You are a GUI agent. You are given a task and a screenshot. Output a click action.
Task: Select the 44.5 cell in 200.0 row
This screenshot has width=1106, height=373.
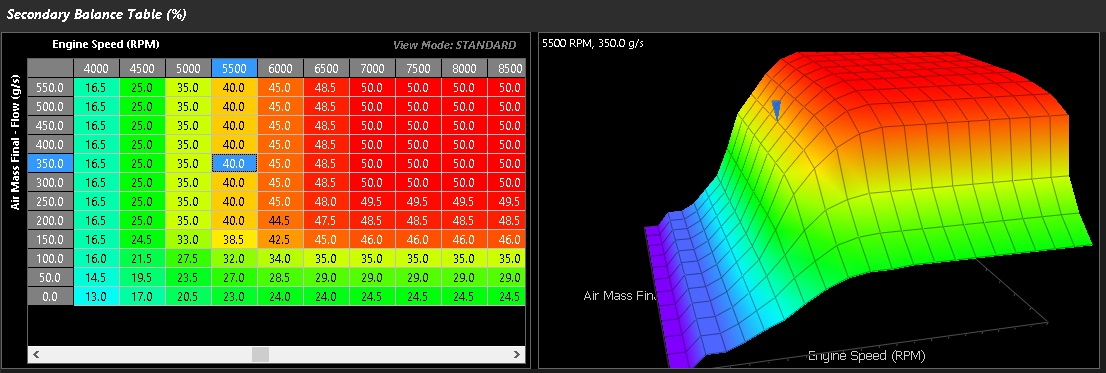click(281, 220)
